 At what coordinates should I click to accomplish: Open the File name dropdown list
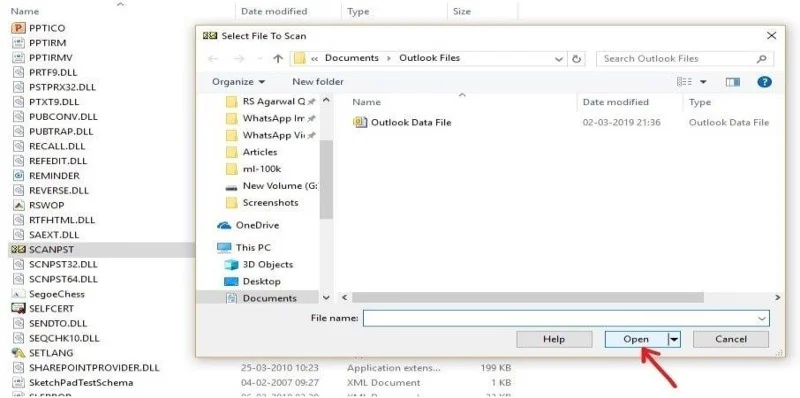762,318
